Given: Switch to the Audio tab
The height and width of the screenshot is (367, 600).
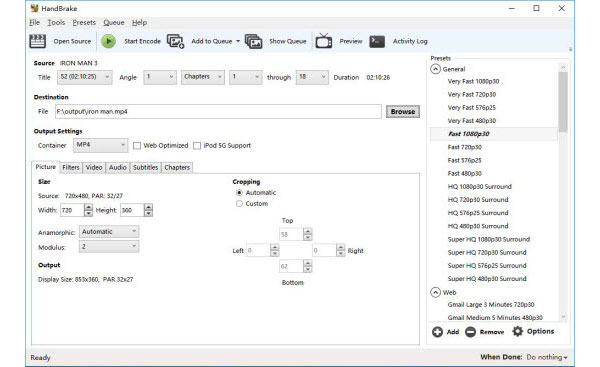Looking at the screenshot, I should [x=117, y=168].
